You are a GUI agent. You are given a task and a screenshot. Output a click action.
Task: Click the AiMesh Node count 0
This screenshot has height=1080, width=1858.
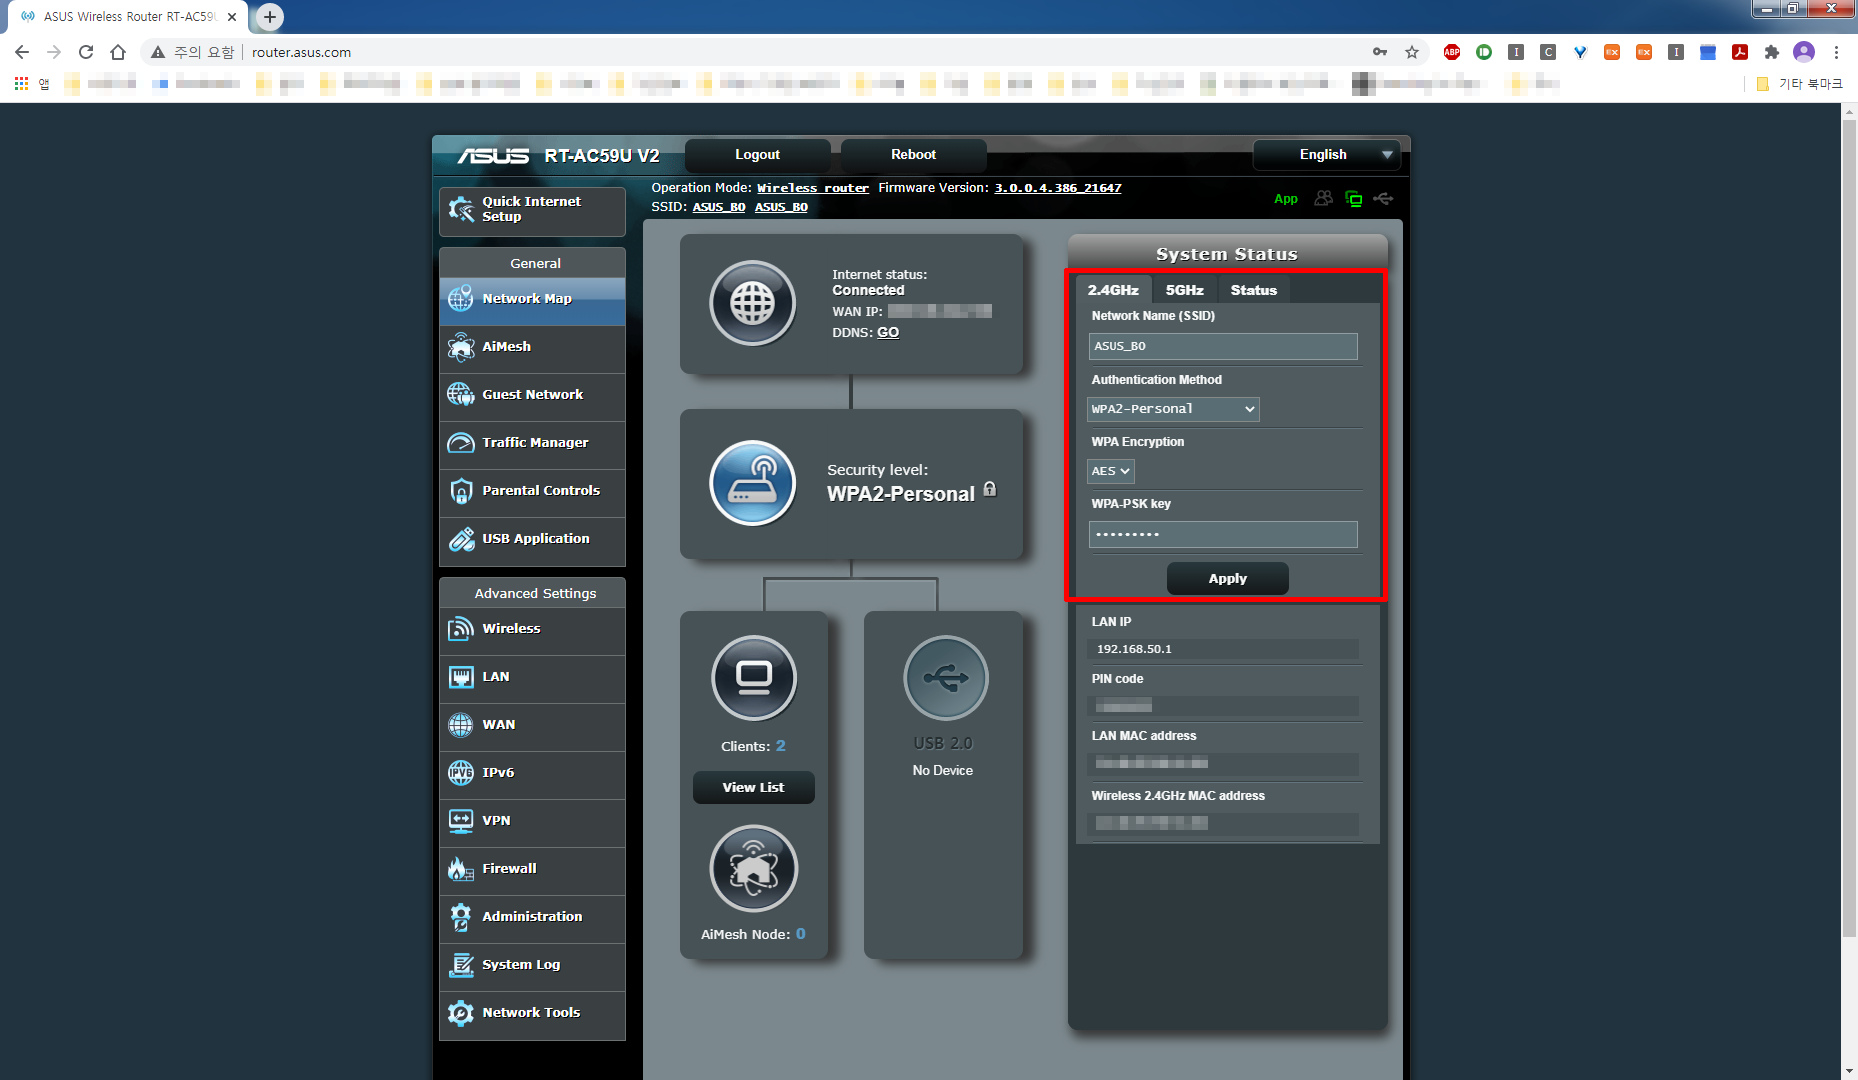(800, 934)
